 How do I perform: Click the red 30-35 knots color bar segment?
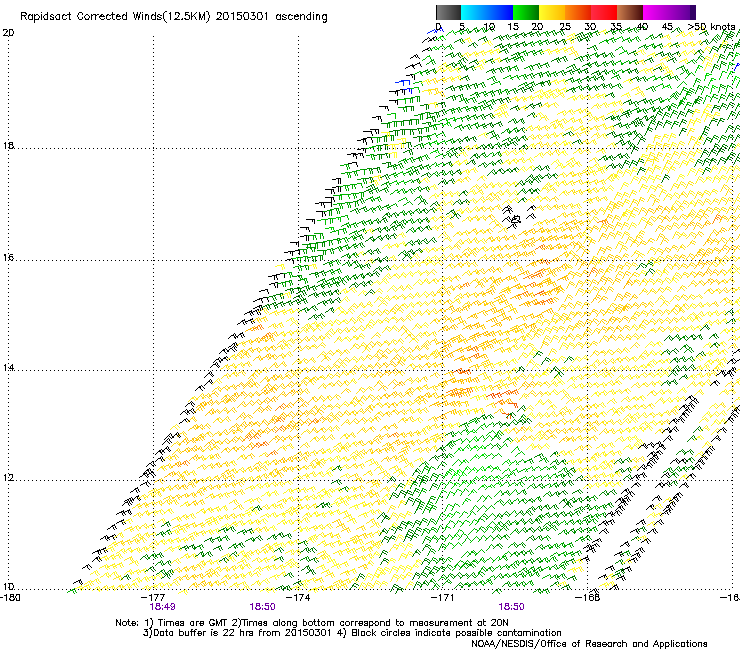pyautogui.click(x=604, y=12)
